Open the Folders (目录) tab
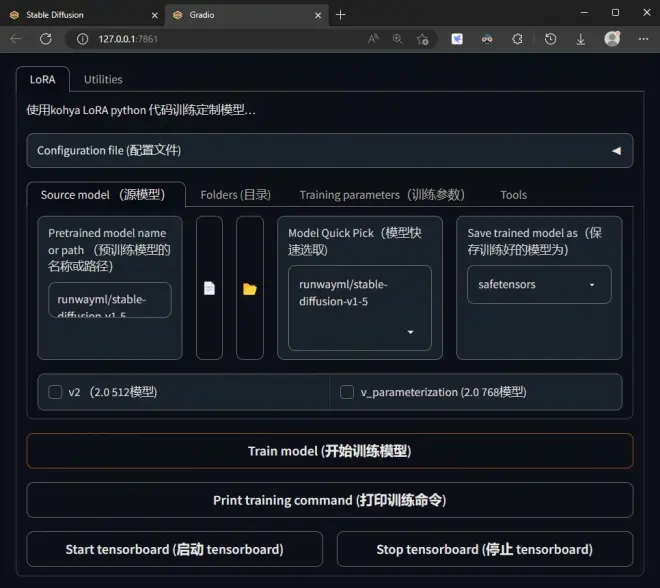Screen dimensions: 660x588 click(x=236, y=195)
